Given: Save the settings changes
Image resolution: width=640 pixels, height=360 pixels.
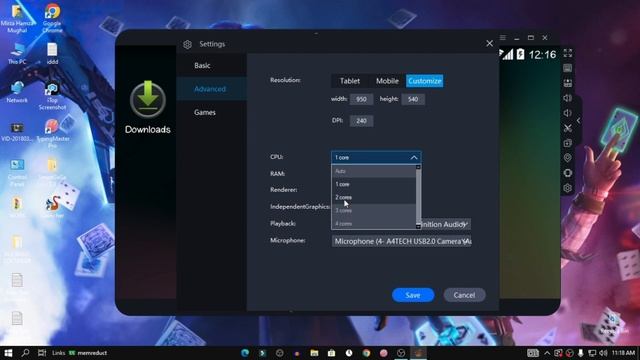Looking at the screenshot, I should click(413, 295).
